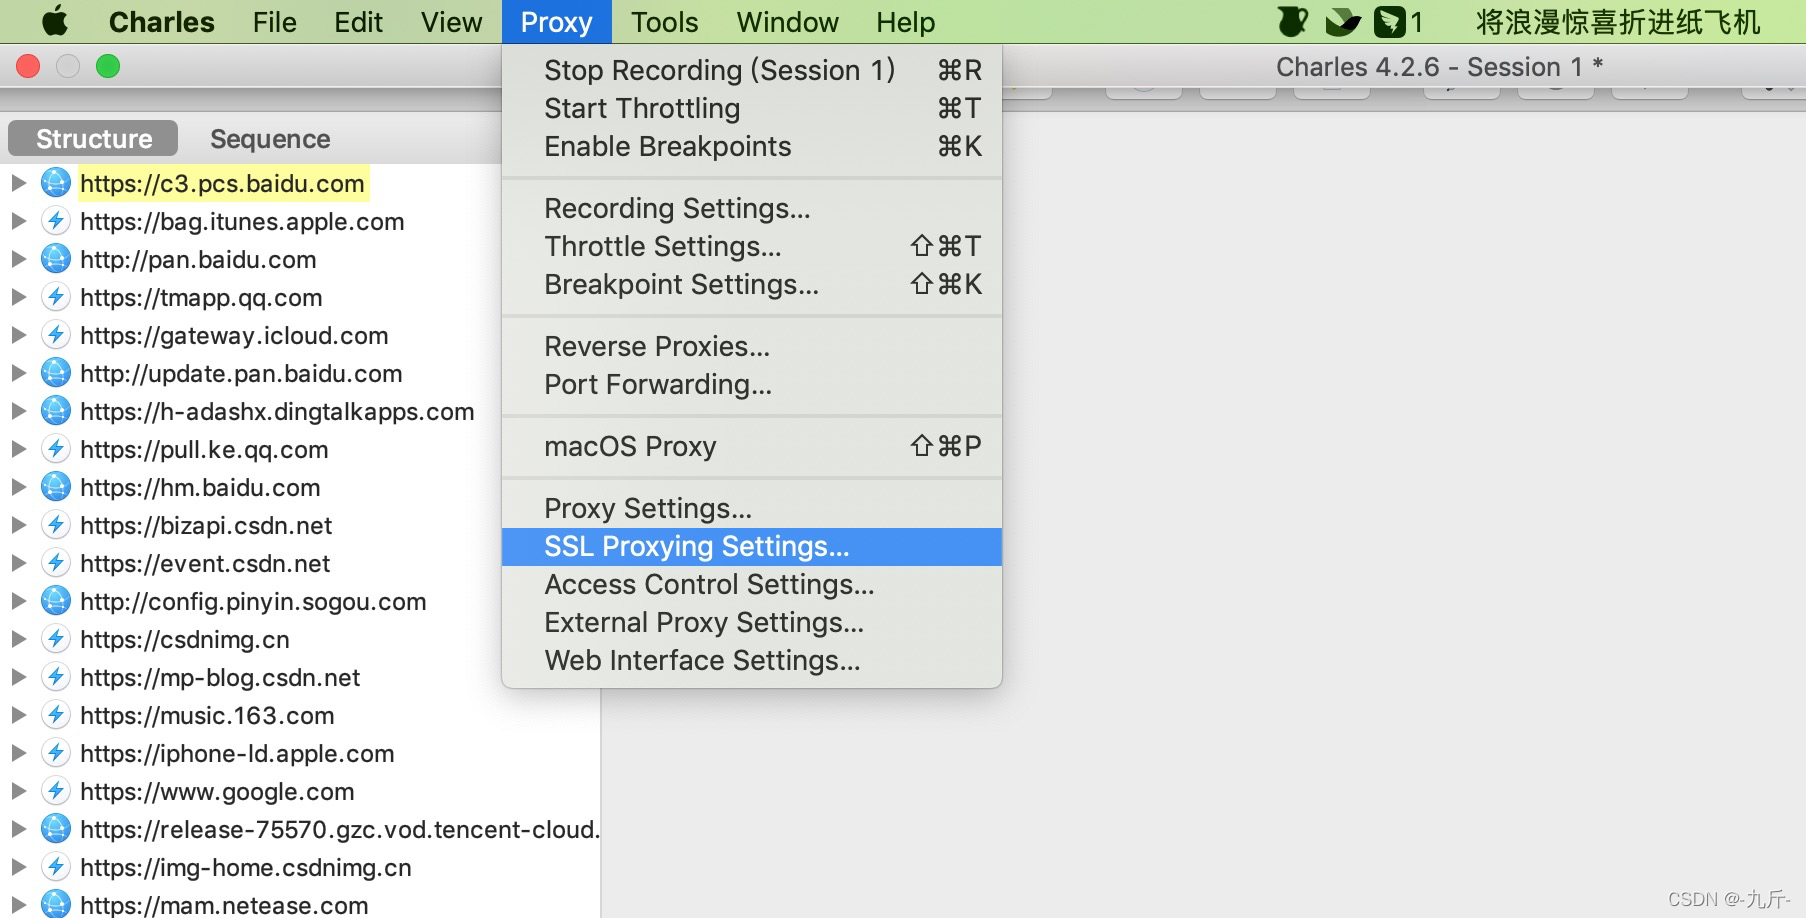Image resolution: width=1806 pixels, height=918 pixels.
Task: Expand the http://pan.baidu.com node
Action: (x=18, y=259)
